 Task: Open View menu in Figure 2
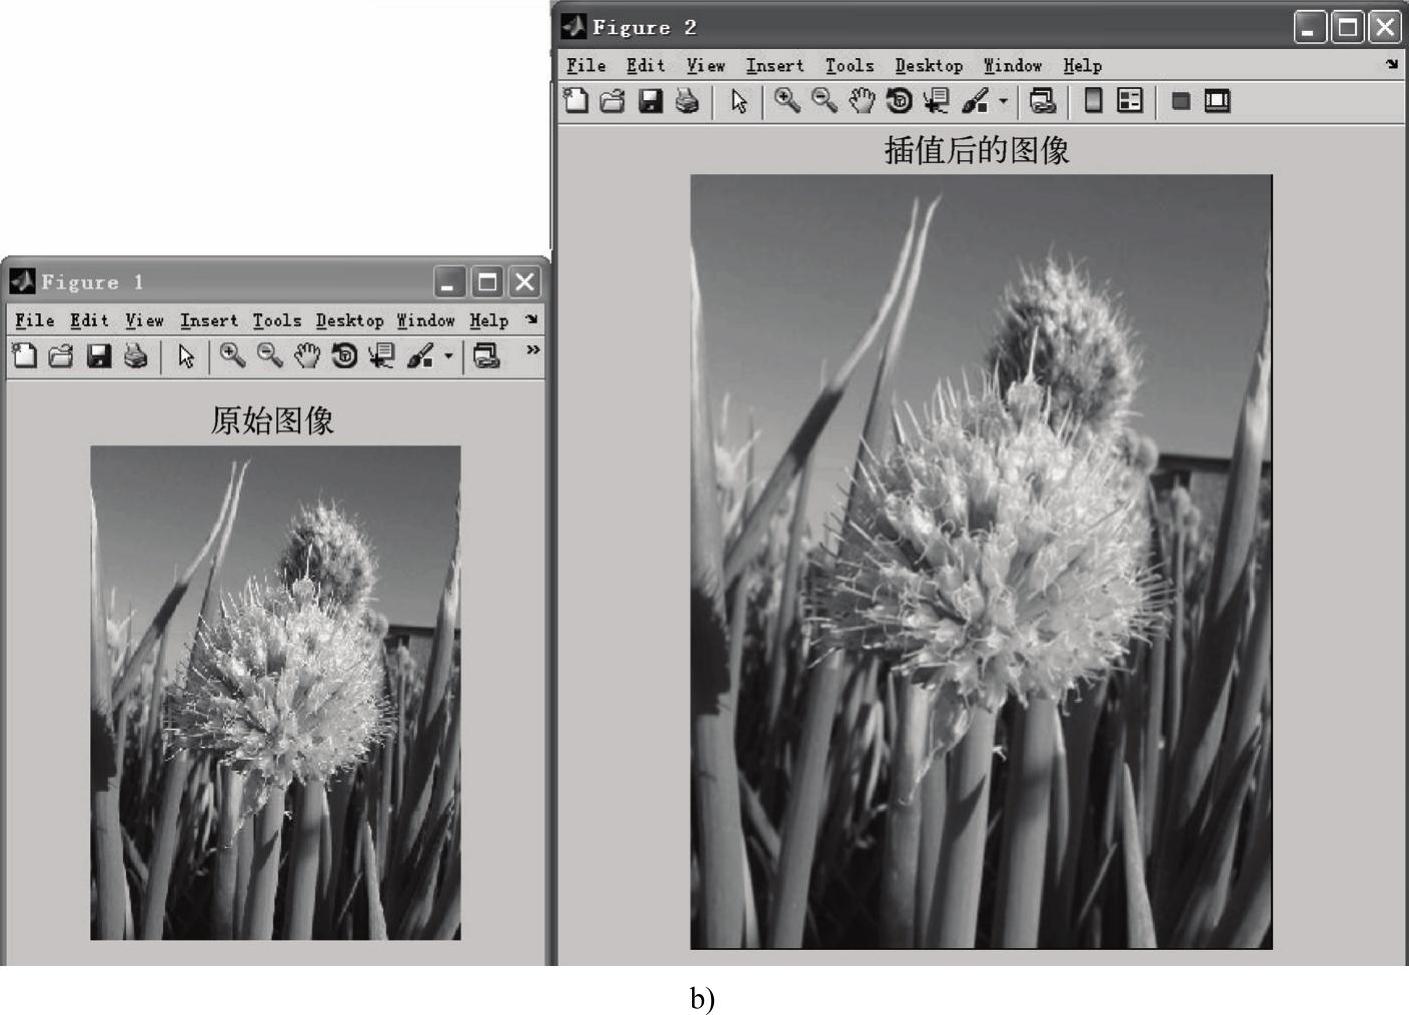[x=705, y=65]
